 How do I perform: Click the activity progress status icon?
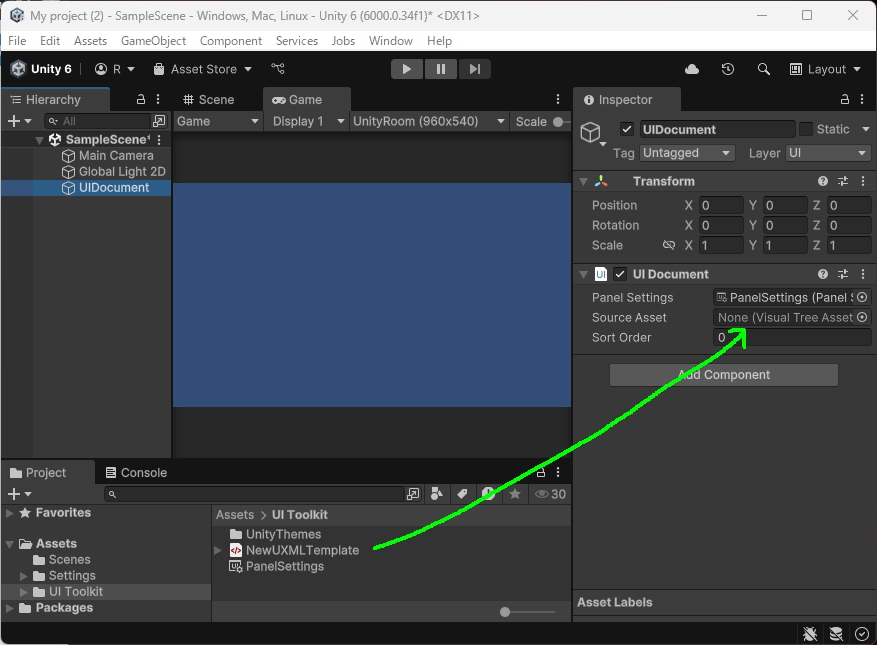[x=862, y=633]
